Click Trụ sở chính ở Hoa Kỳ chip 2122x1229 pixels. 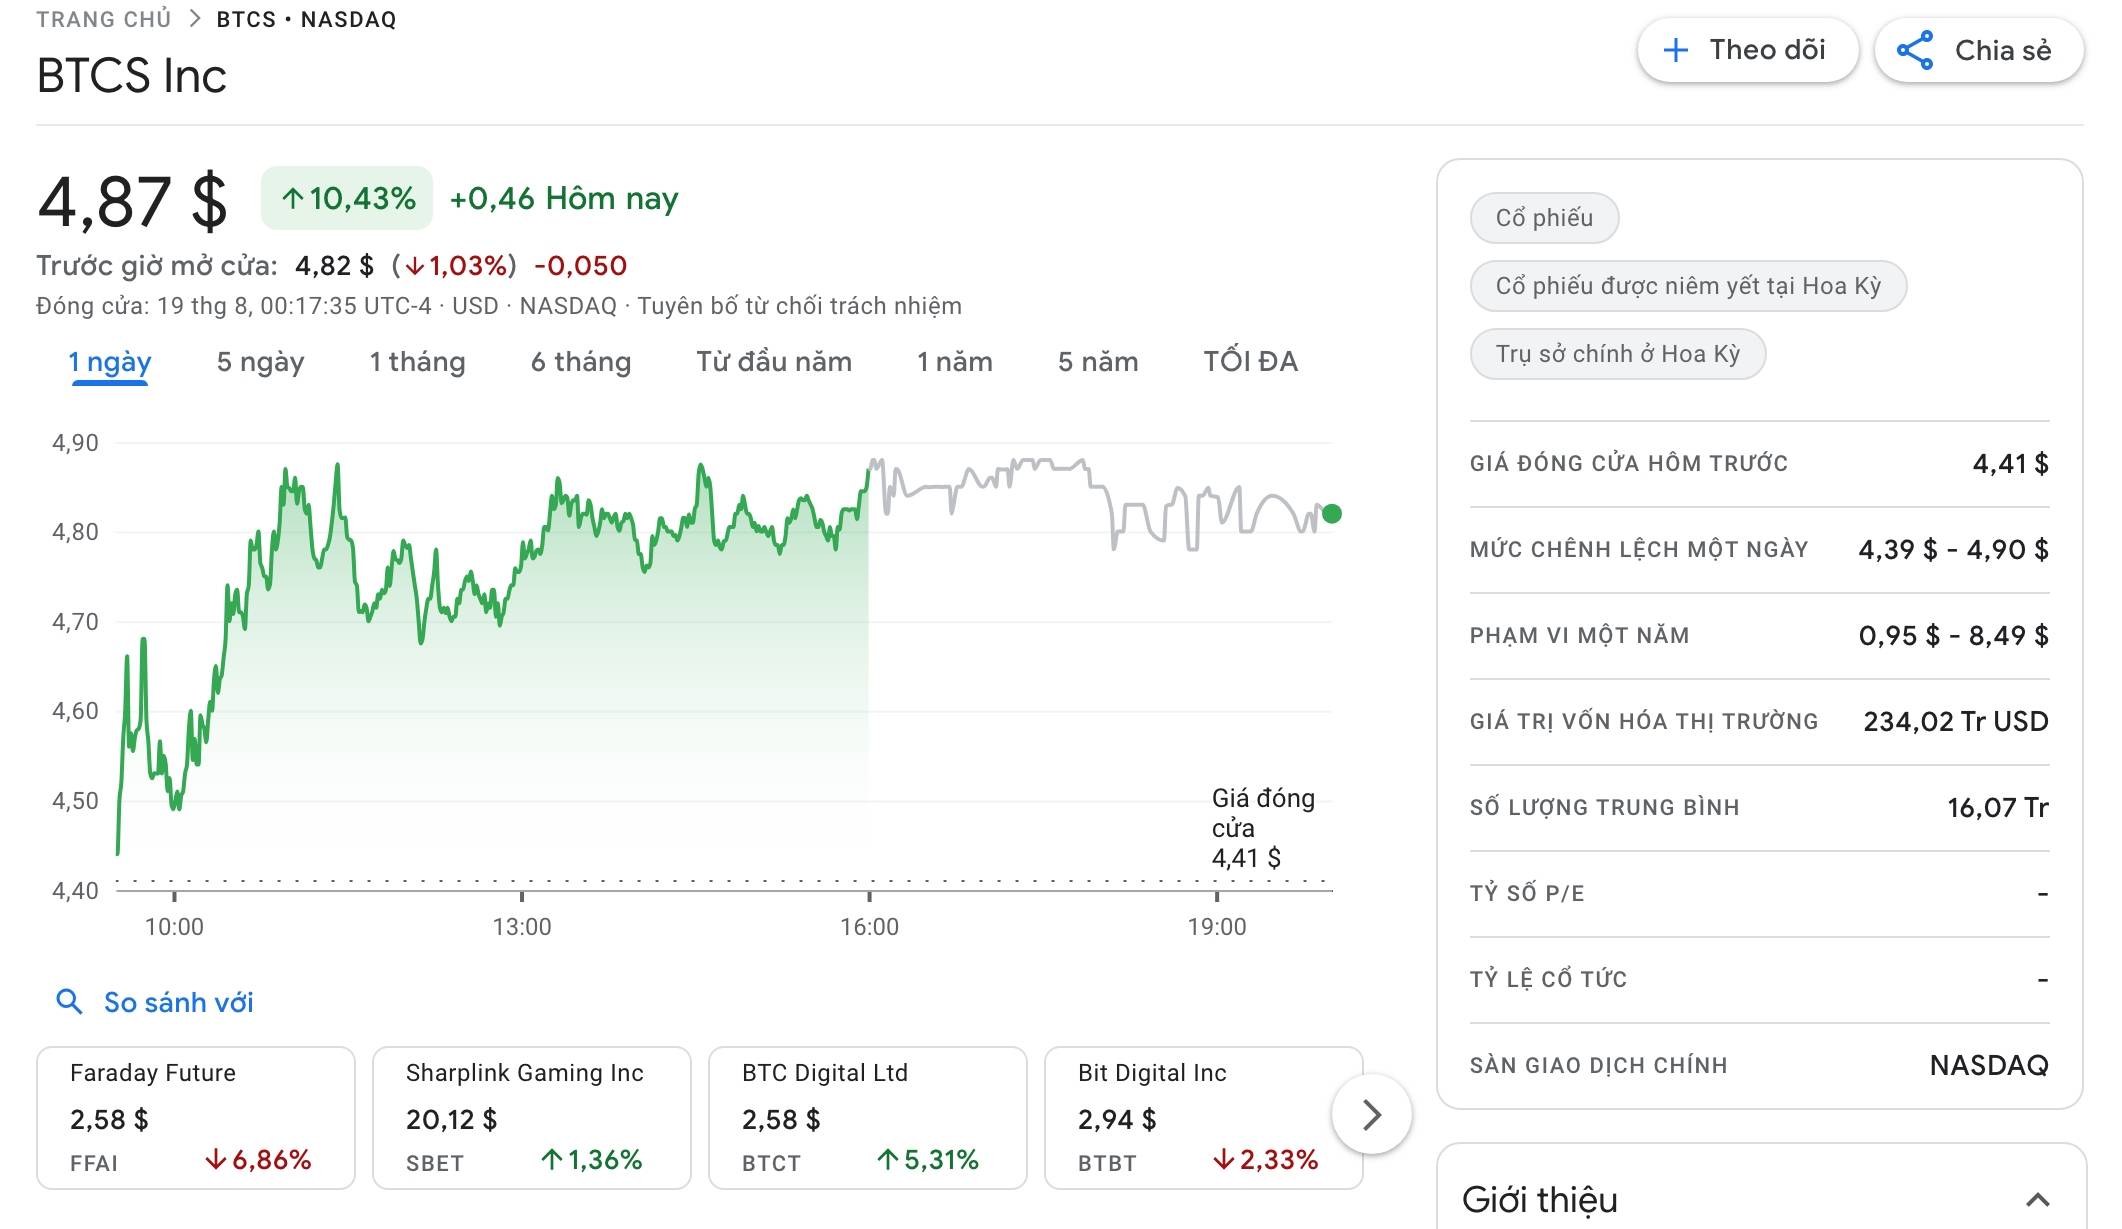click(1618, 354)
